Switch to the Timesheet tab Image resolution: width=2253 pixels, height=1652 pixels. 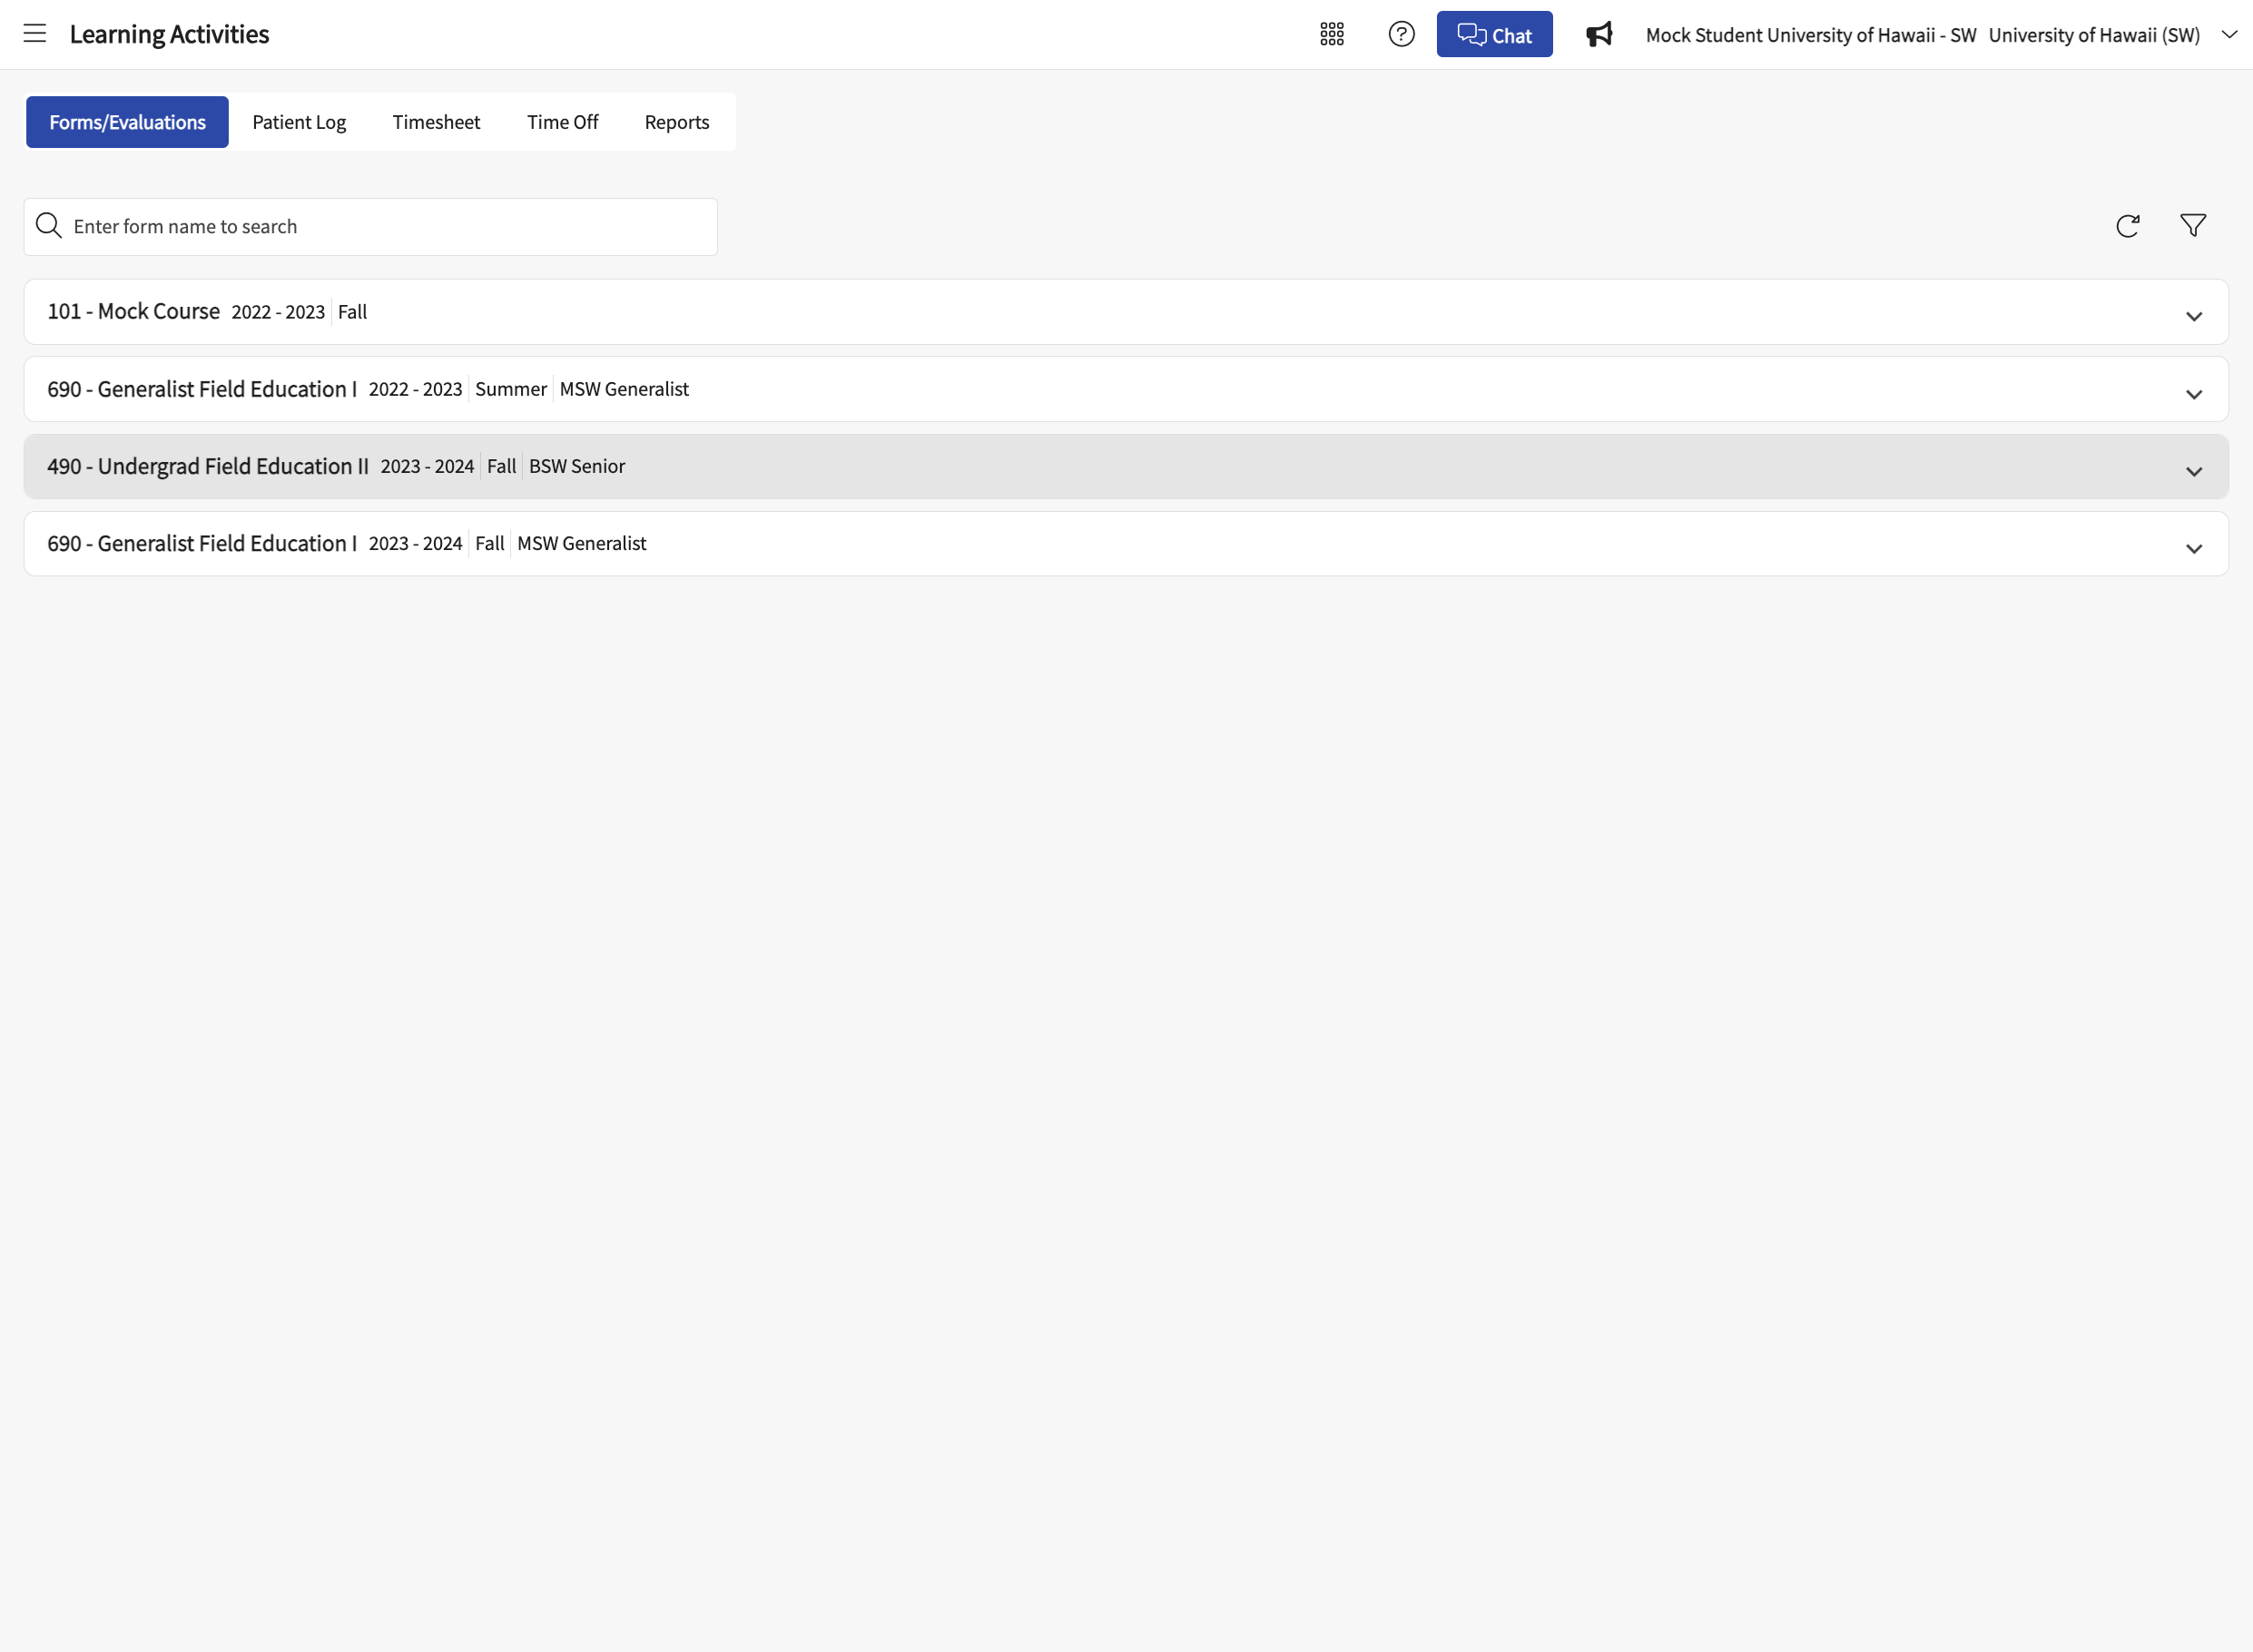point(436,122)
